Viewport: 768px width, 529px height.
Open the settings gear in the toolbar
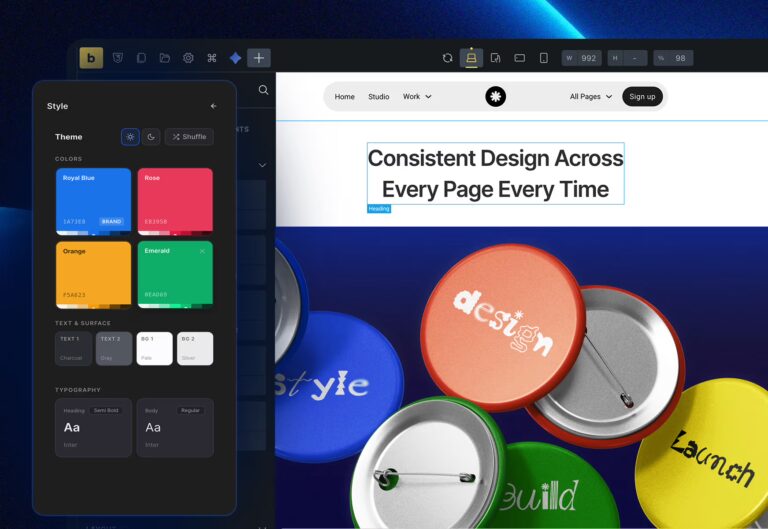coord(188,58)
